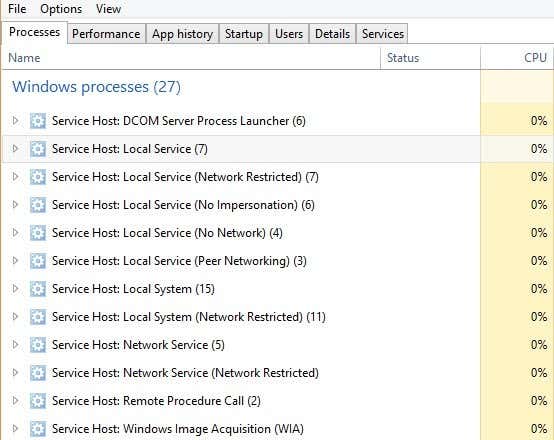The height and width of the screenshot is (440, 554).
Task: Click gear icon of Remote Procedure Call (2)
Action: click(38, 401)
